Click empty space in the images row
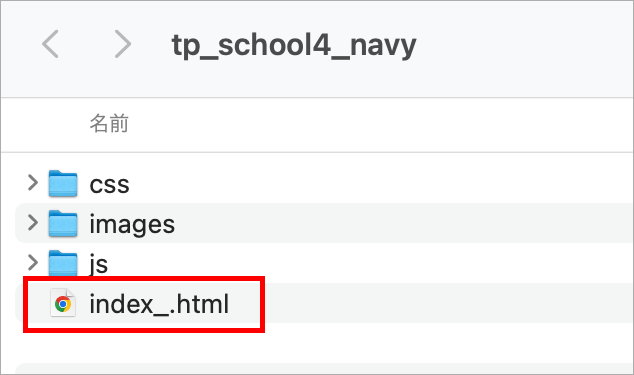This screenshot has width=634, height=375. [x=404, y=223]
